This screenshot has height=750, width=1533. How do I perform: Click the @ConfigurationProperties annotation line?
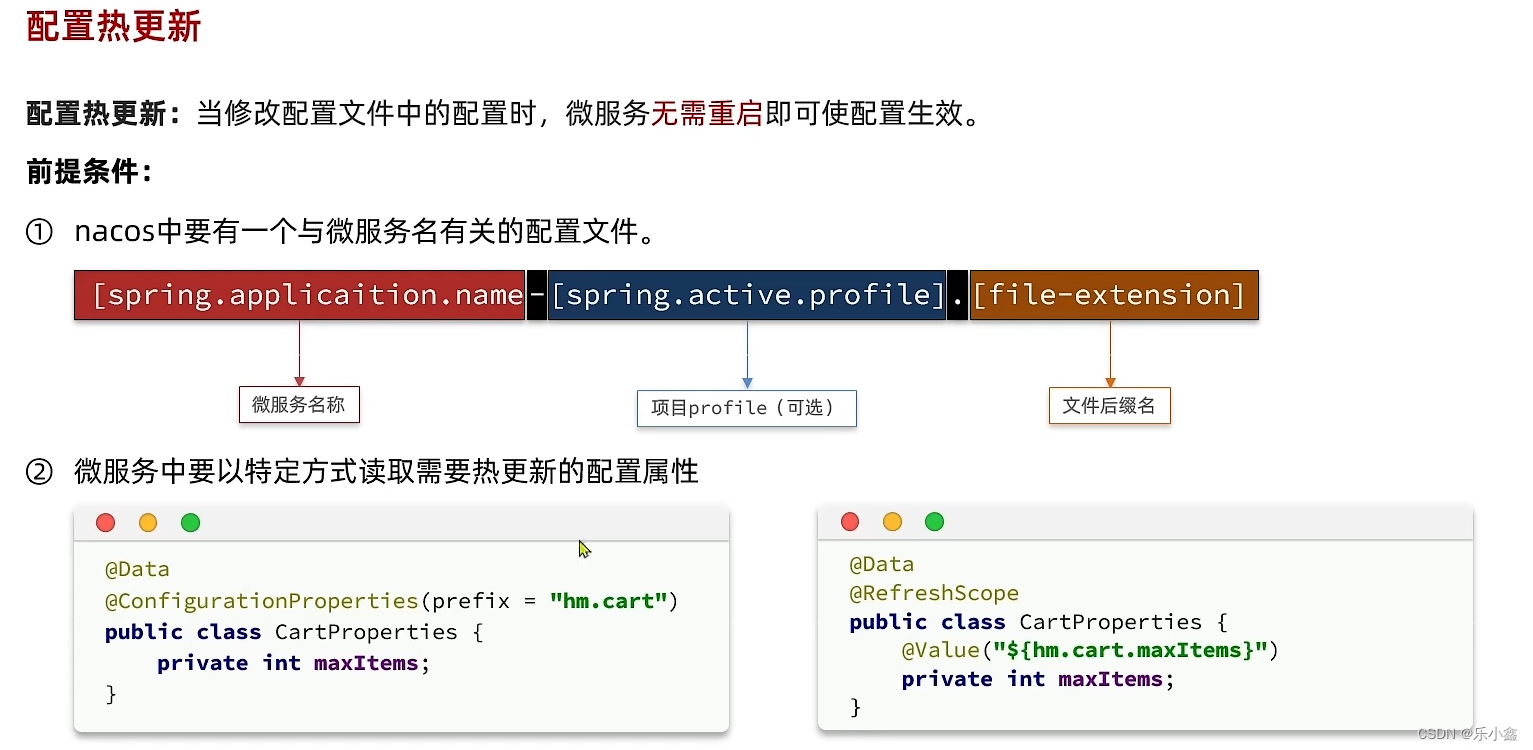click(x=392, y=601)
